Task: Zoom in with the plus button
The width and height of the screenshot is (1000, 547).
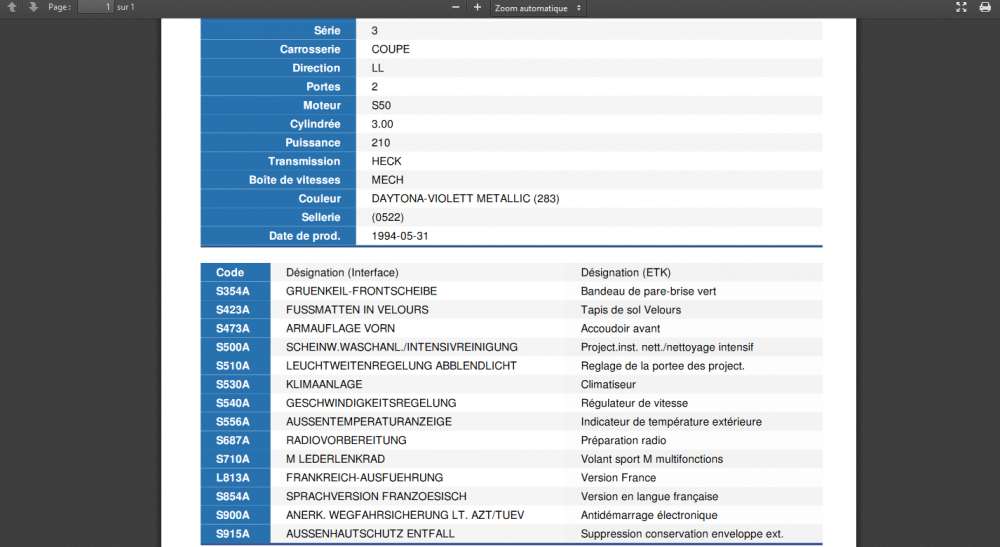Action: coord(477,7)
